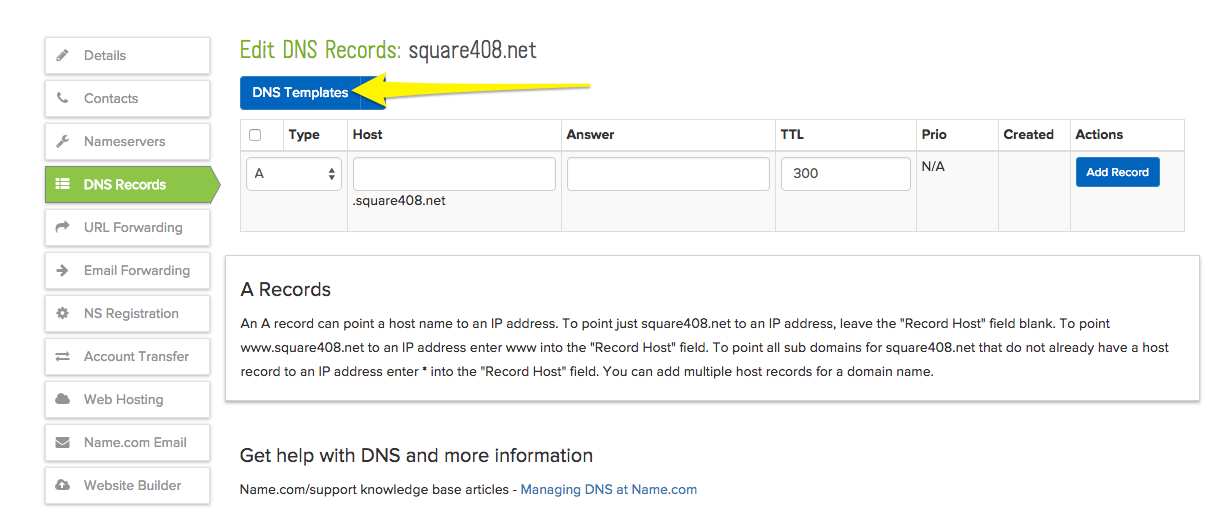
Task: Click into the Answer input field
Action: [668, 174]
